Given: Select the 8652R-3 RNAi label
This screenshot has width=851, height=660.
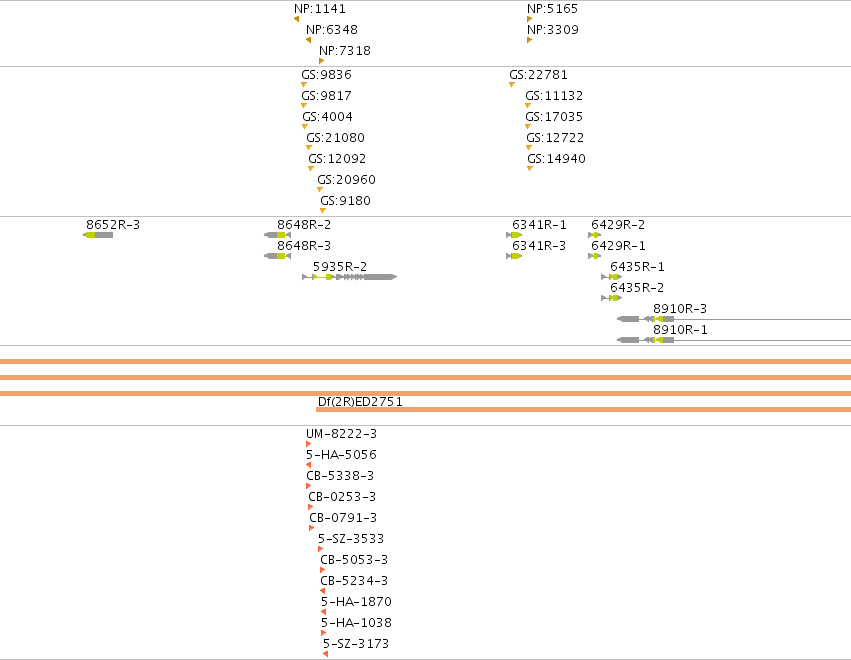Looking at the screenshot, I should tap(113, 225).
